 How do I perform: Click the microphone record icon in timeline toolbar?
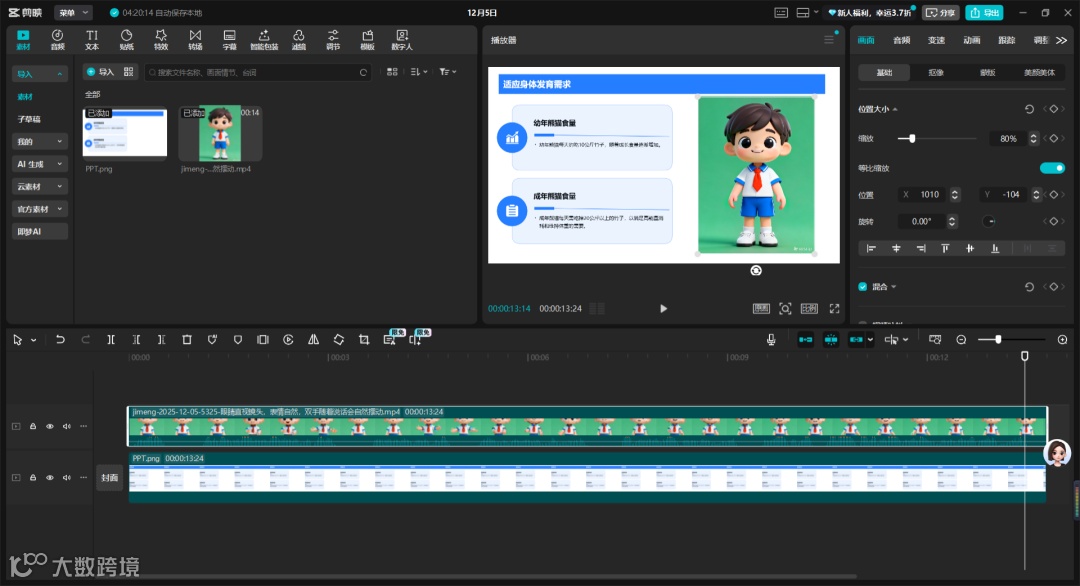click(771, 340)
